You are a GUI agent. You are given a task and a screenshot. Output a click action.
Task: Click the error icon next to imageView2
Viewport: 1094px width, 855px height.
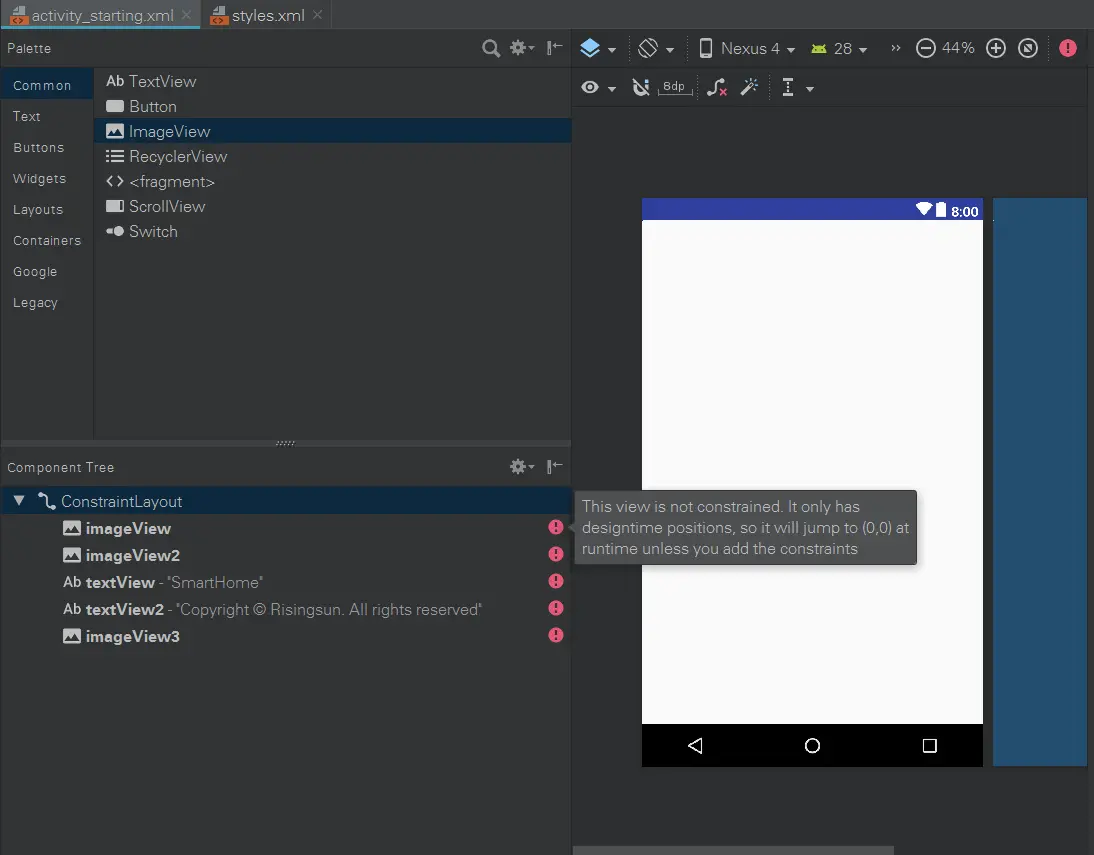(555, 554)
